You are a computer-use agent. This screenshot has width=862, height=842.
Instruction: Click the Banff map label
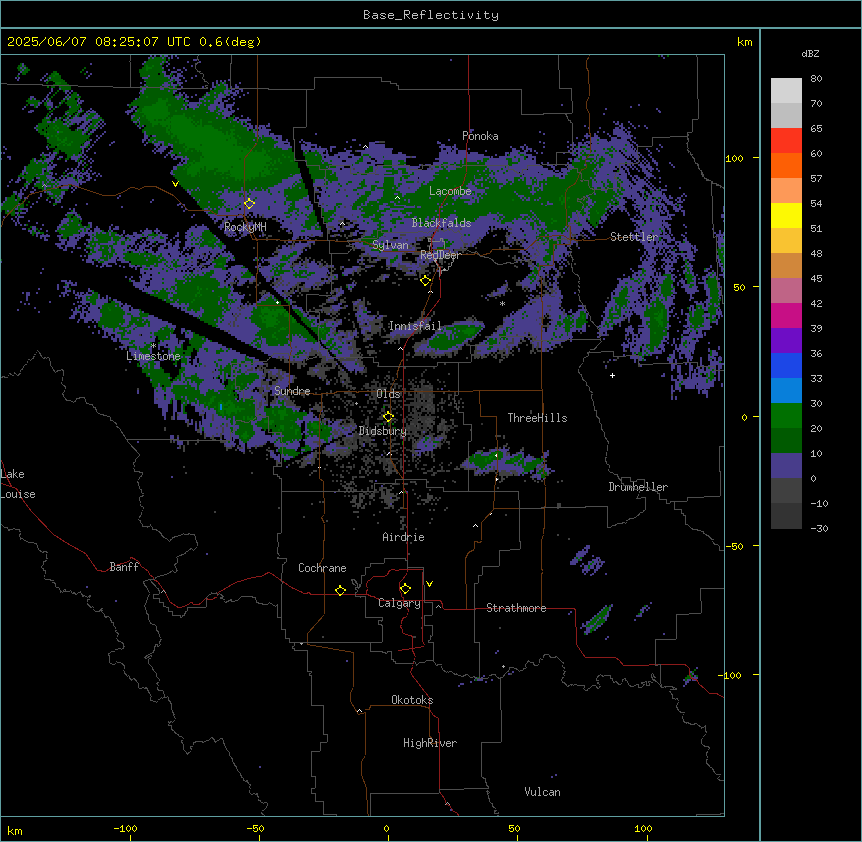point(124,567)
